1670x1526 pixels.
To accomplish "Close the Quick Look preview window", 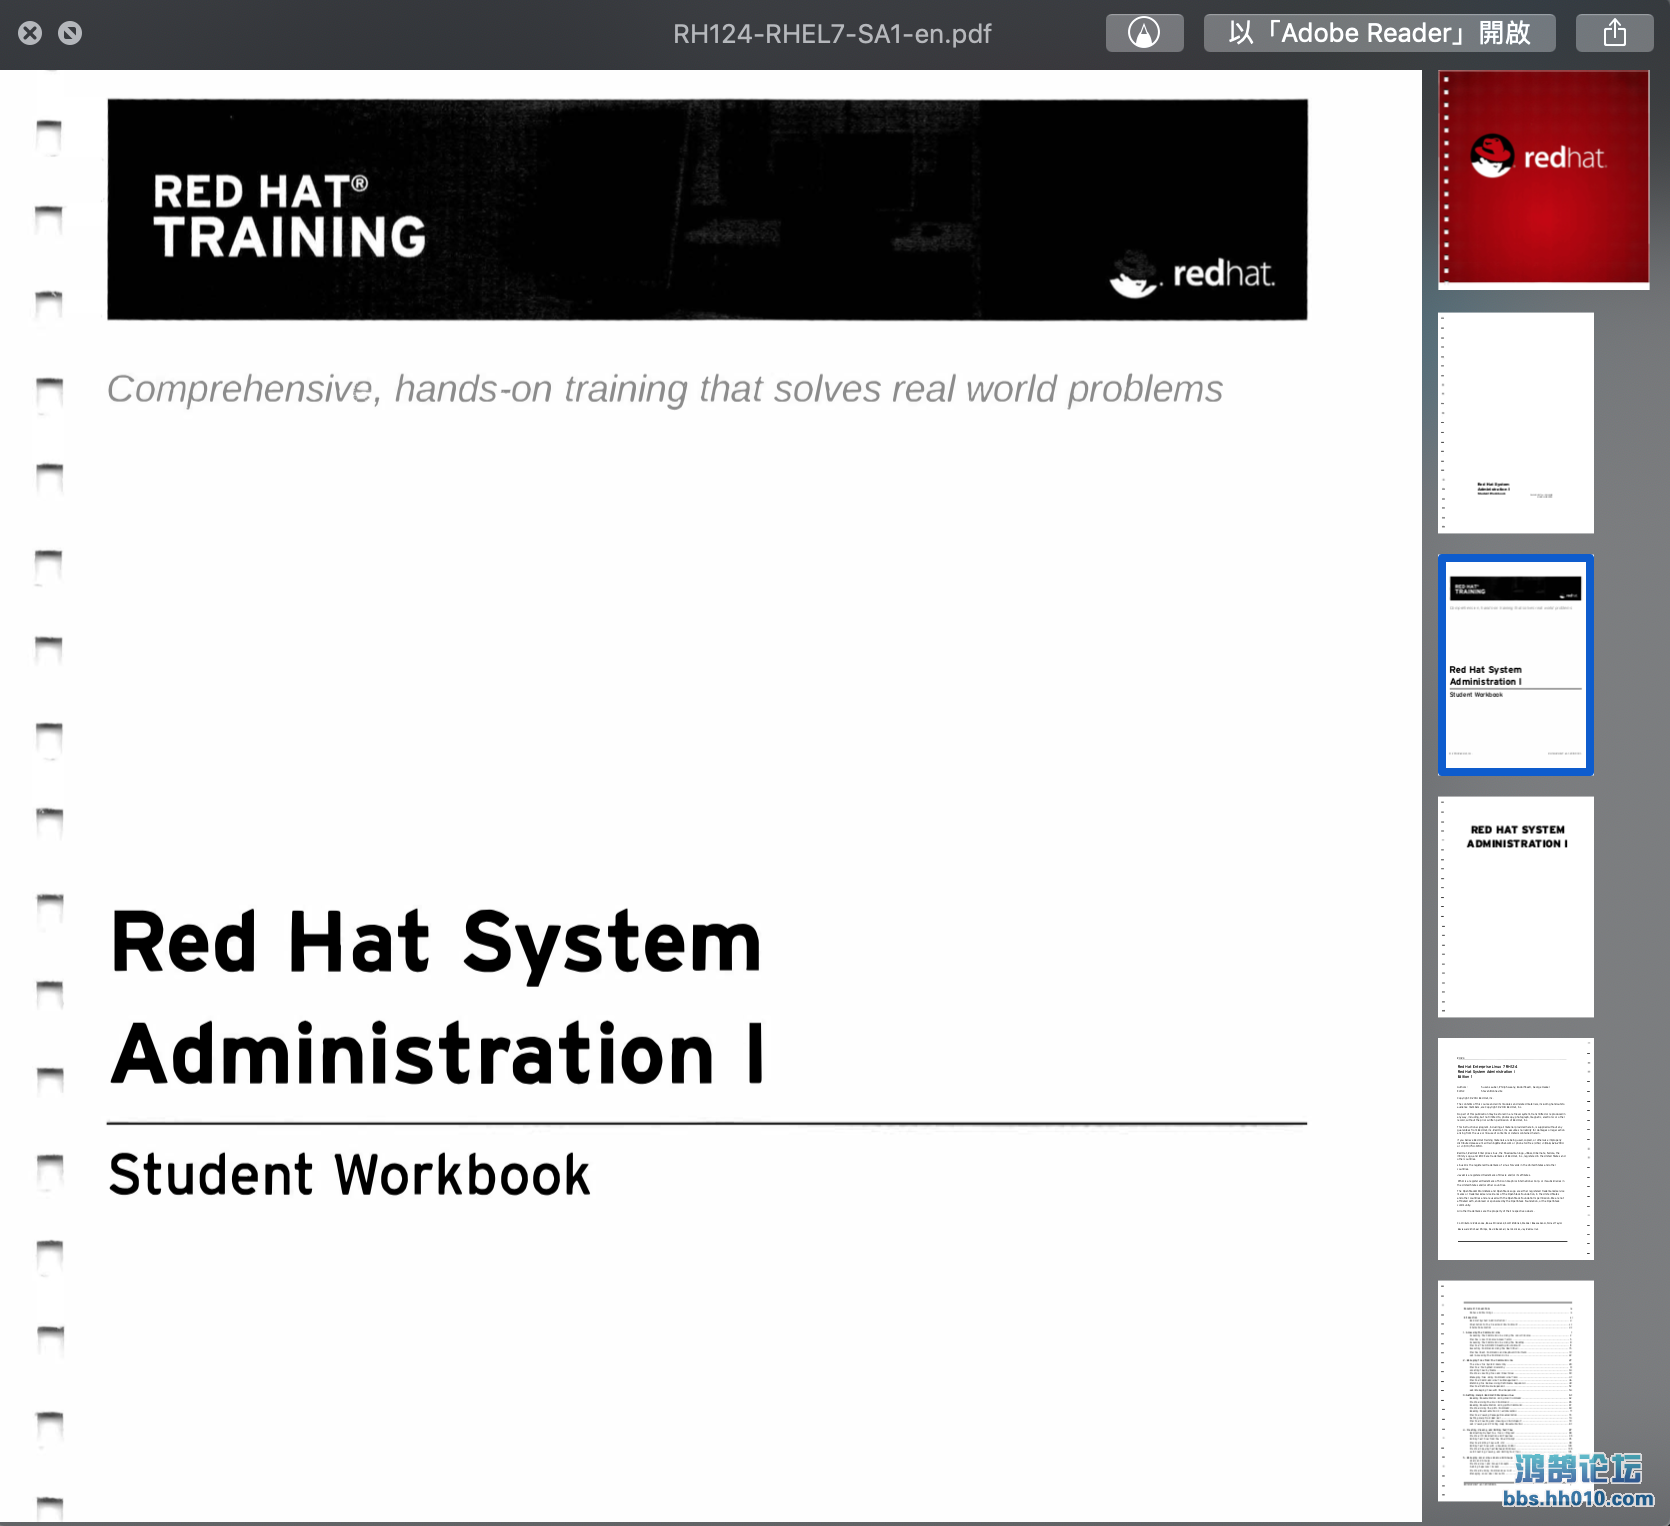I will click(30, 33).
